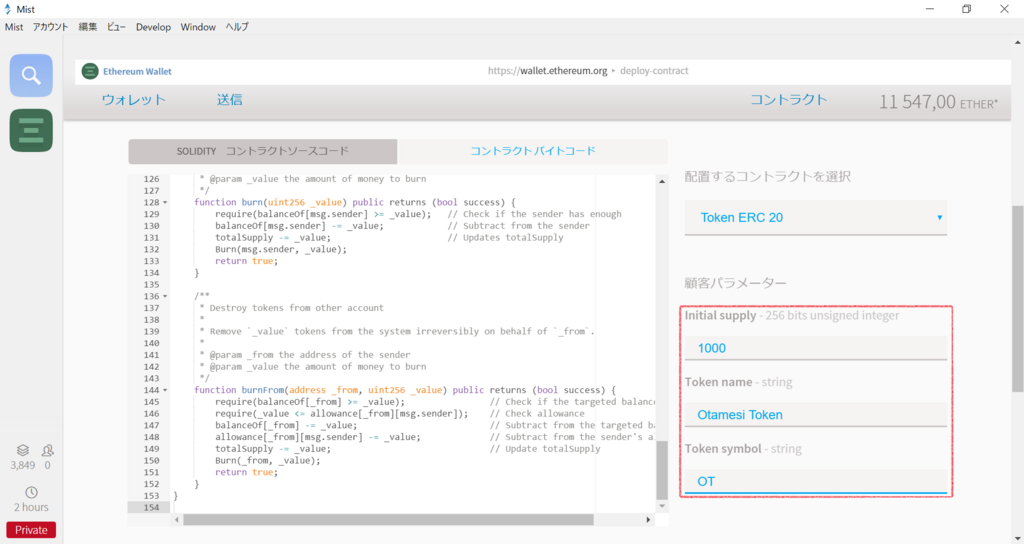Click the horizontal scrollbar left arrow
The image size is (1024, 544).
click(177, 520)
